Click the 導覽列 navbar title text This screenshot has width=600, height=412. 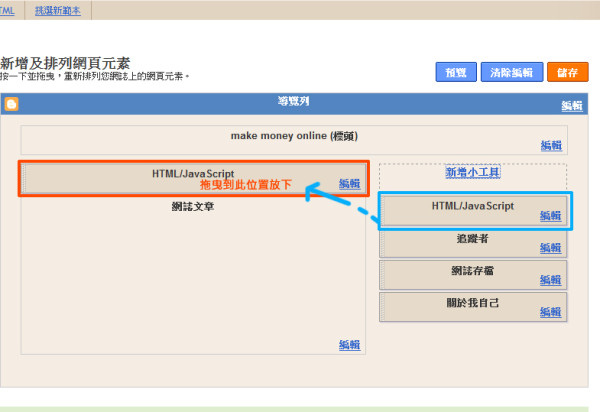point(293,101)
